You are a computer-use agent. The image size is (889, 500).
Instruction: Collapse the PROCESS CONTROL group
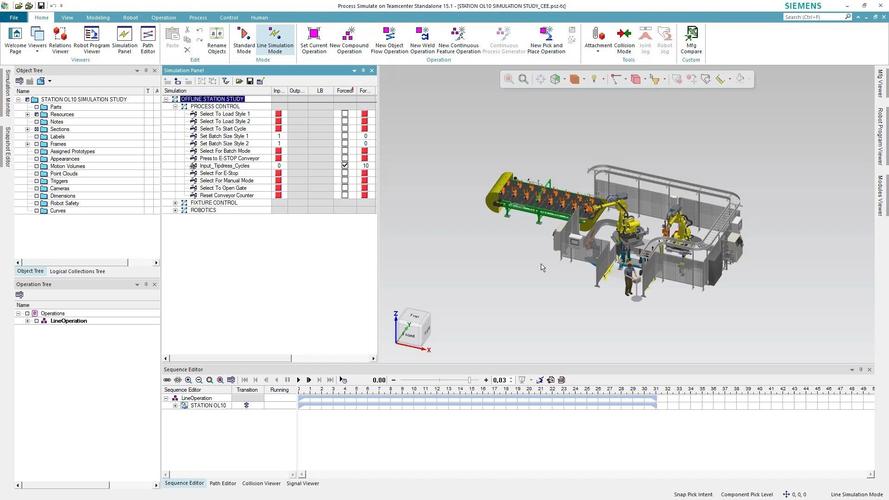pos(175,107)
